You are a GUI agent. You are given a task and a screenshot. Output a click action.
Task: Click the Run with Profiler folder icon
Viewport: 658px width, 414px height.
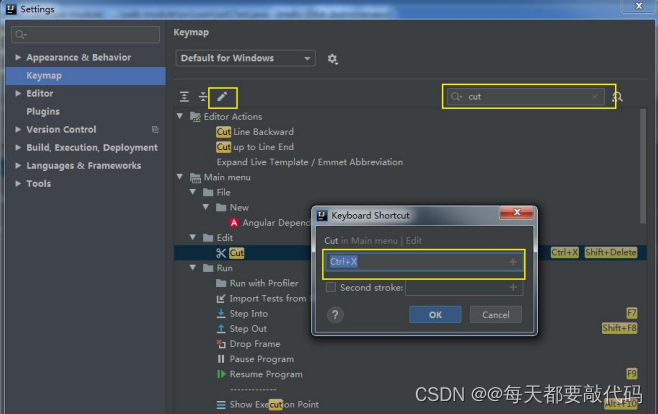(221, 283)
